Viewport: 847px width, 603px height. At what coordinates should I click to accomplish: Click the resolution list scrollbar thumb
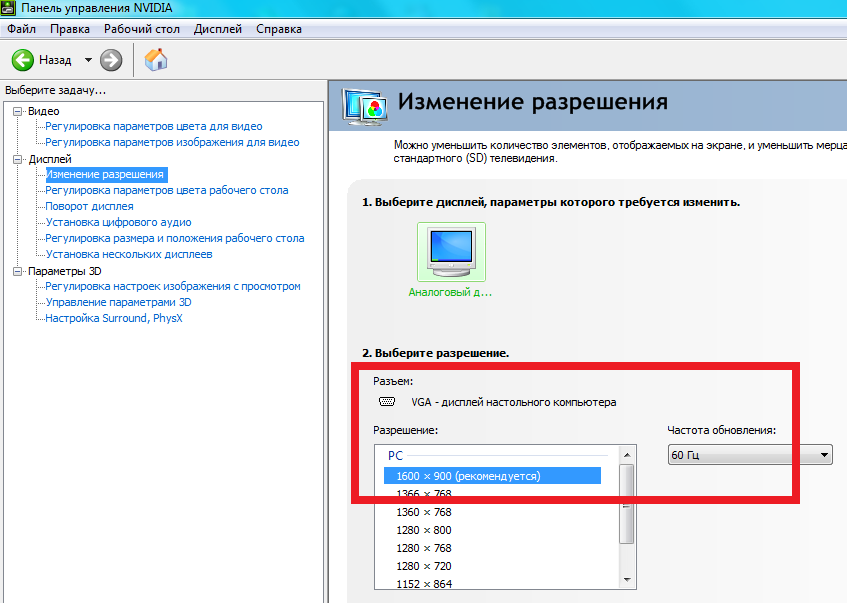pos(627,504)
